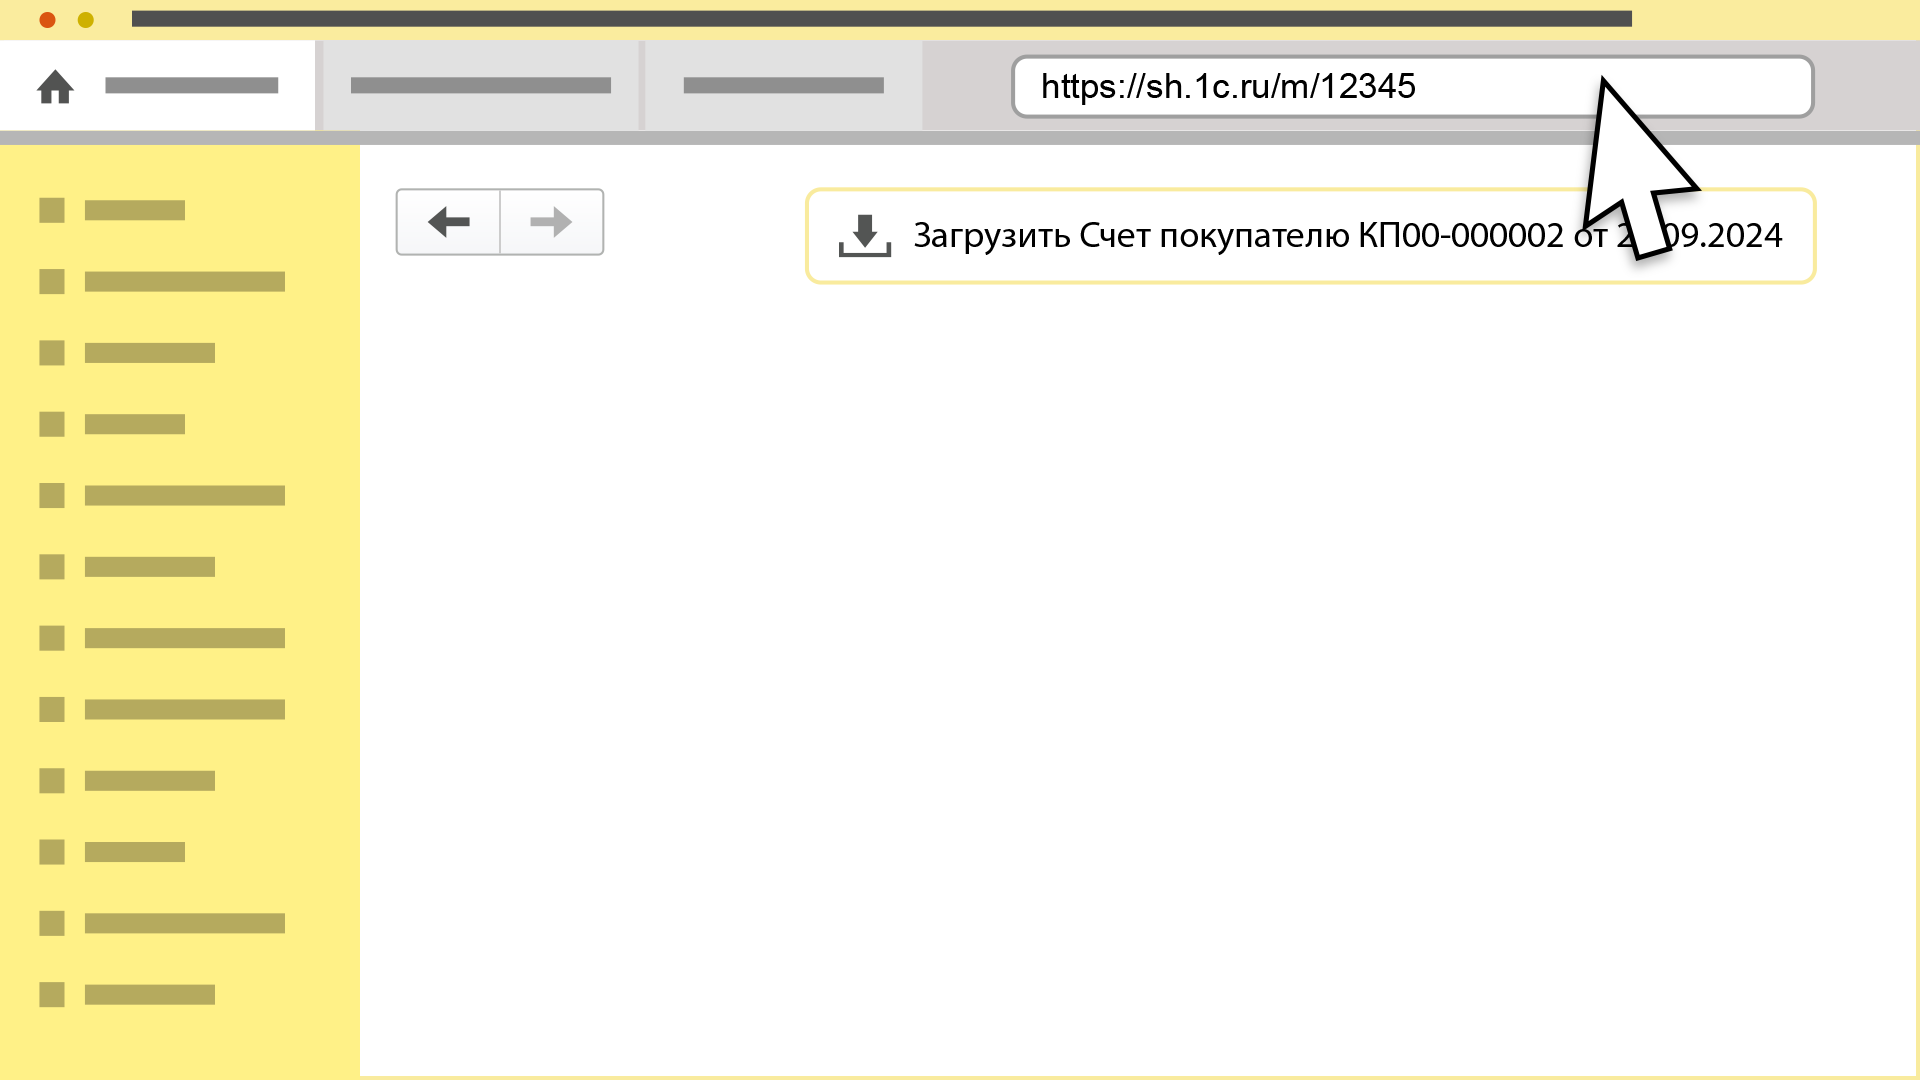Screen dimensions: 1920x1080
Task: Click the back arrow navigation button
Action: click(x=448, y=222)
